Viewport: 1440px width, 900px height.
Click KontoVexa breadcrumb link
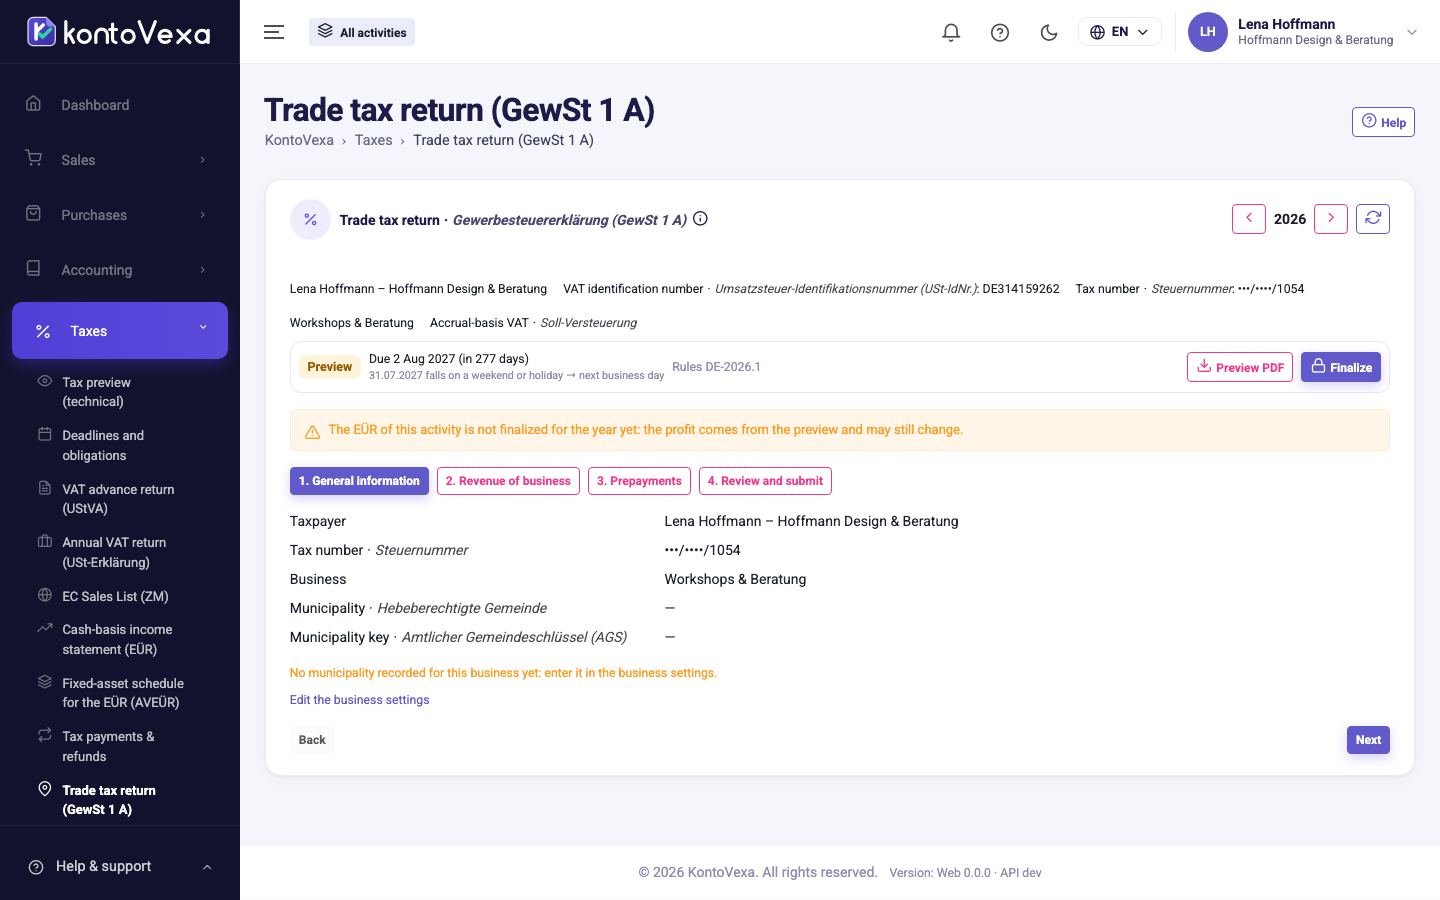(299, 140)
